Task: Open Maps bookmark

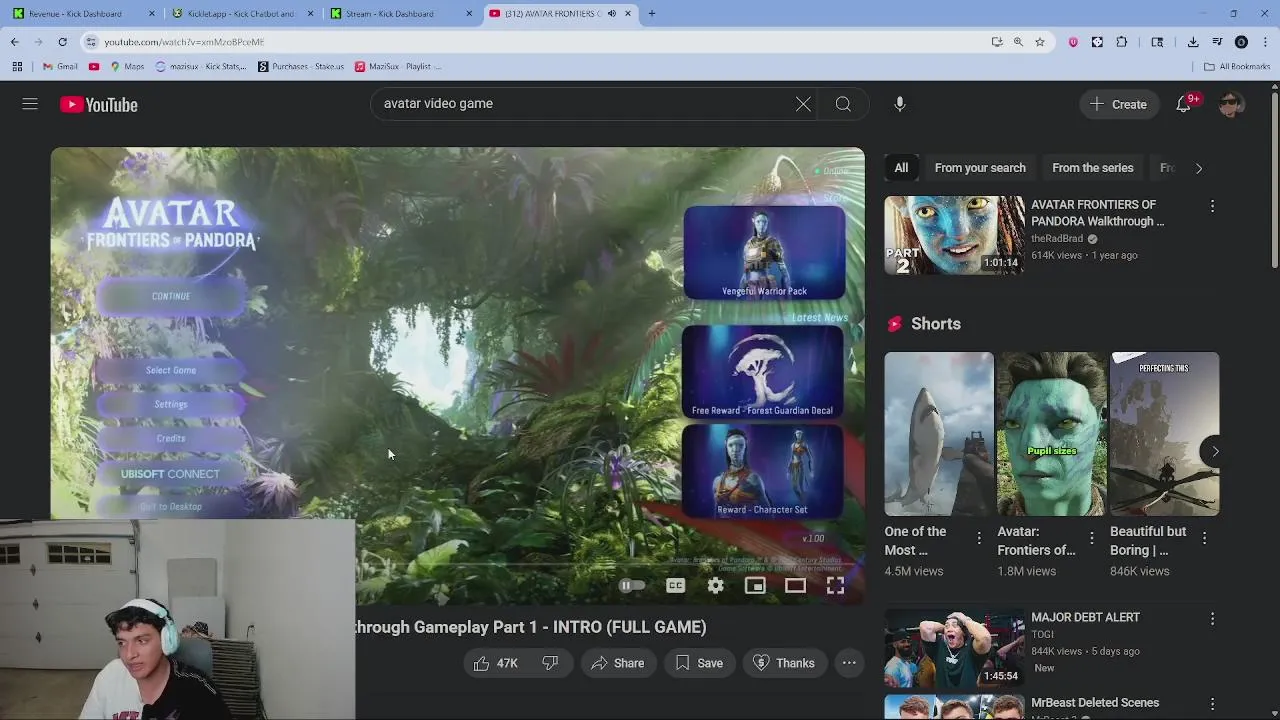Action: coord(127,67)
